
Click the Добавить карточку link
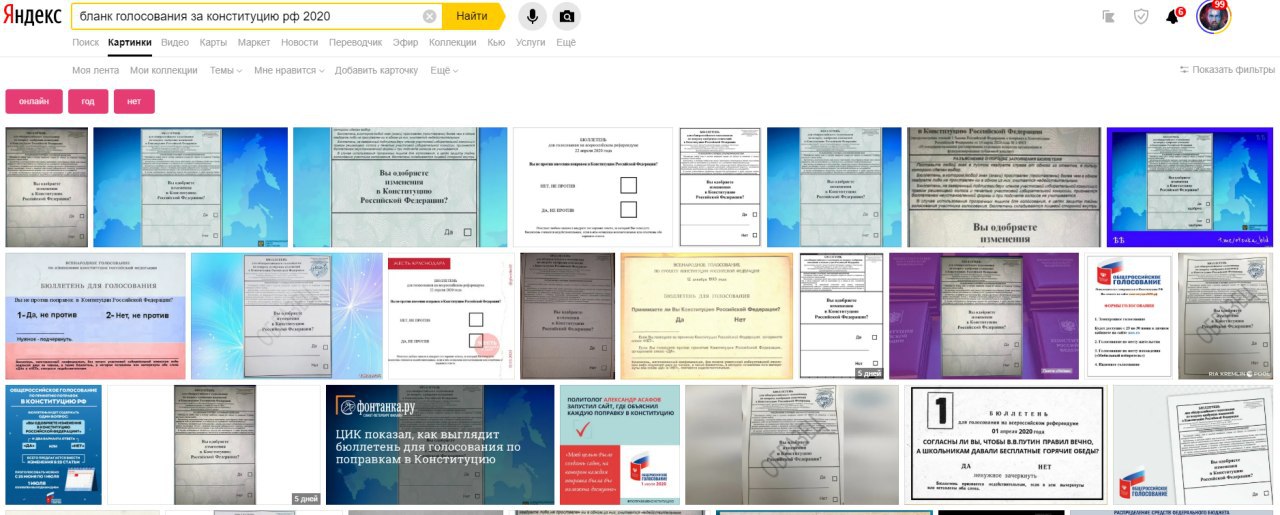click(x=376, y=70)
